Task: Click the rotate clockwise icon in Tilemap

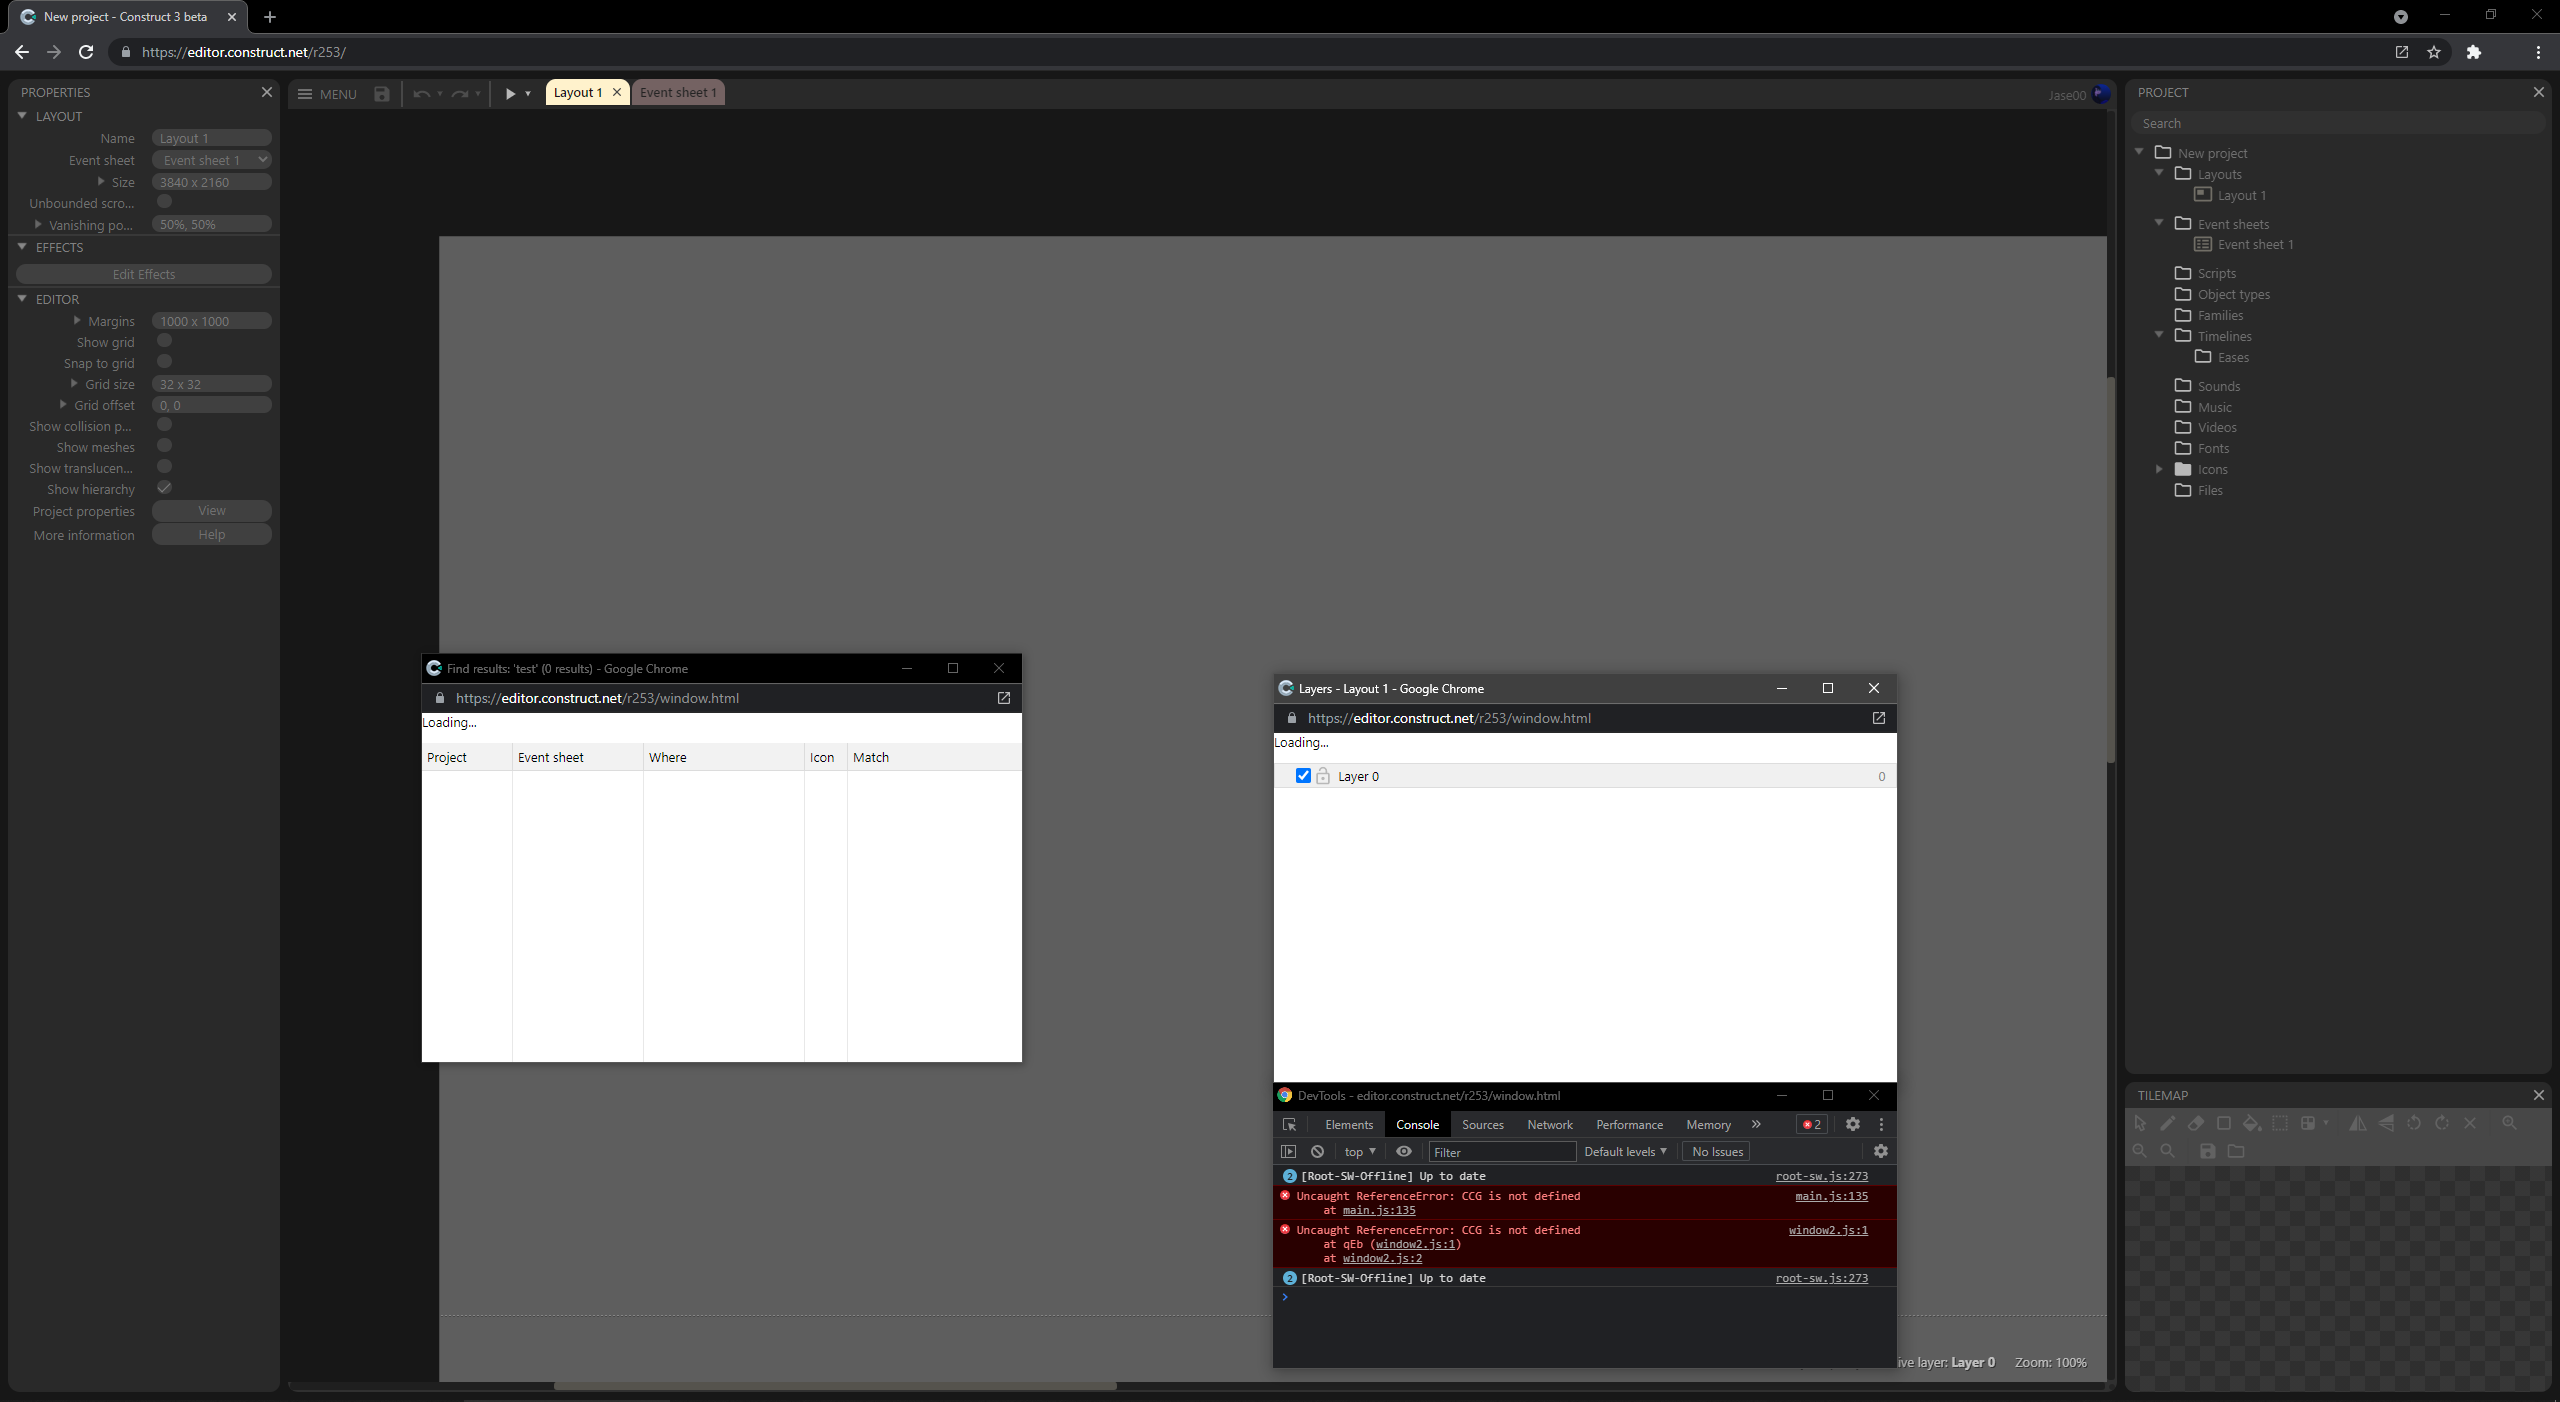Action: point(2441,1123)
